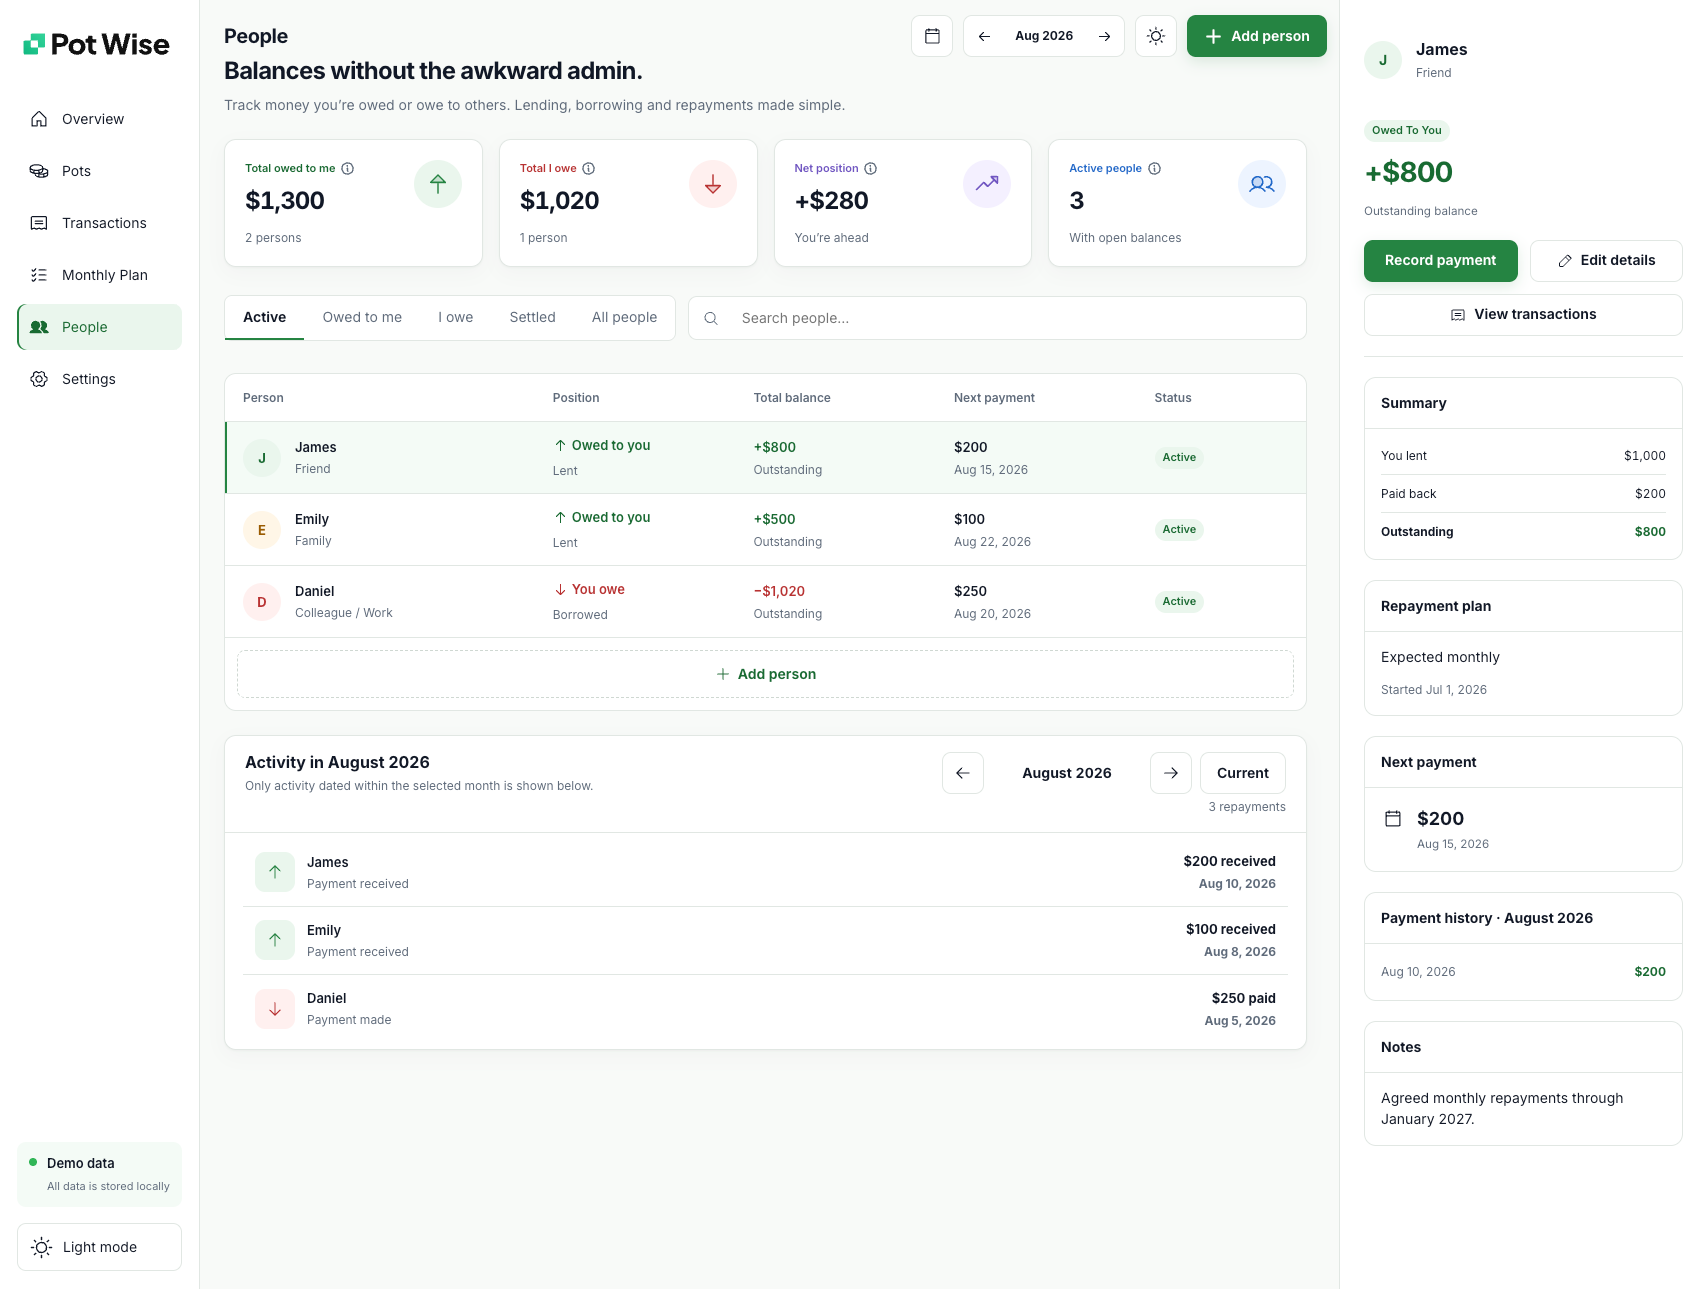Screen dimensions: 1707x1289
Task: Open Settings in the sidebar
Action: point(99,379)
